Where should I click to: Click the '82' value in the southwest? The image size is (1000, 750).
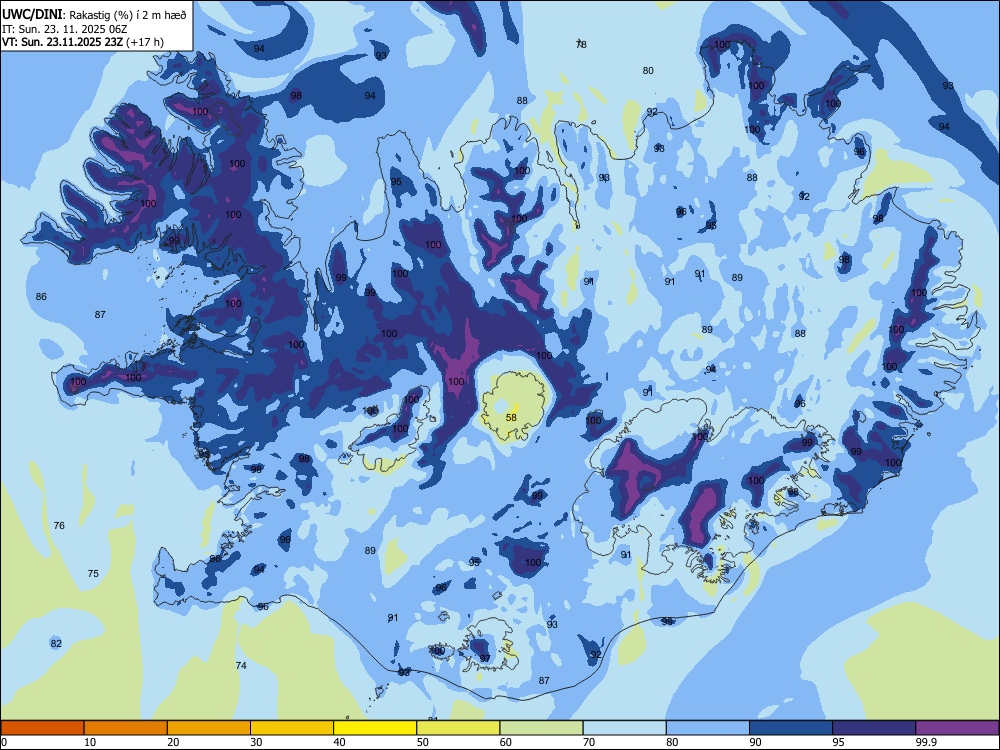pyautogui.click(x=56, y=643)
